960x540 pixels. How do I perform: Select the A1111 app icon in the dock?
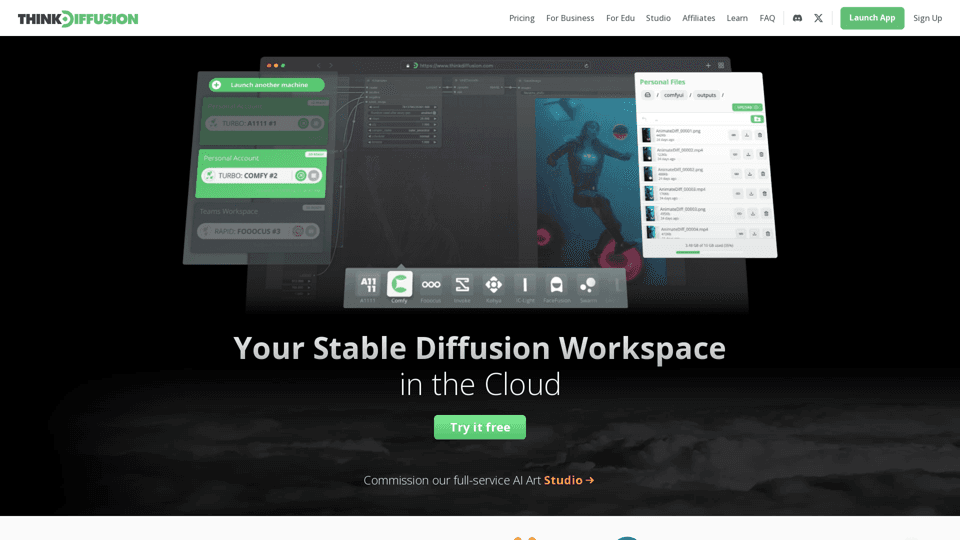368,285
